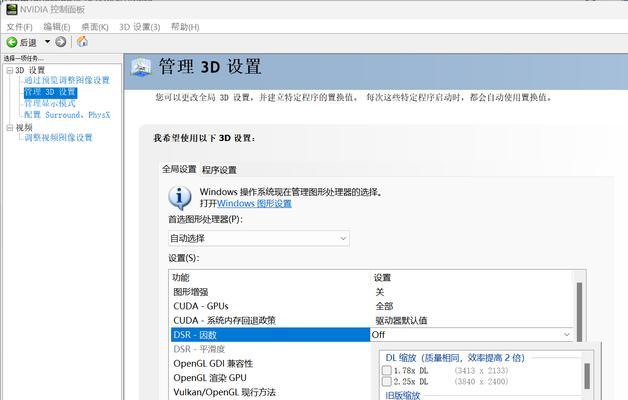Open the Windows 图形设置 link
The image size is (628, 400).
254,203
